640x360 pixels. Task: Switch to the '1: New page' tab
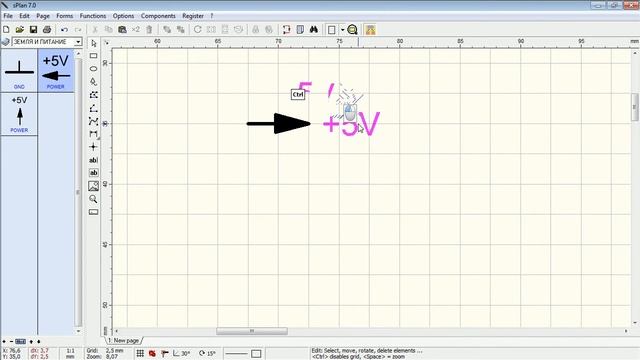tap(124, 340)
